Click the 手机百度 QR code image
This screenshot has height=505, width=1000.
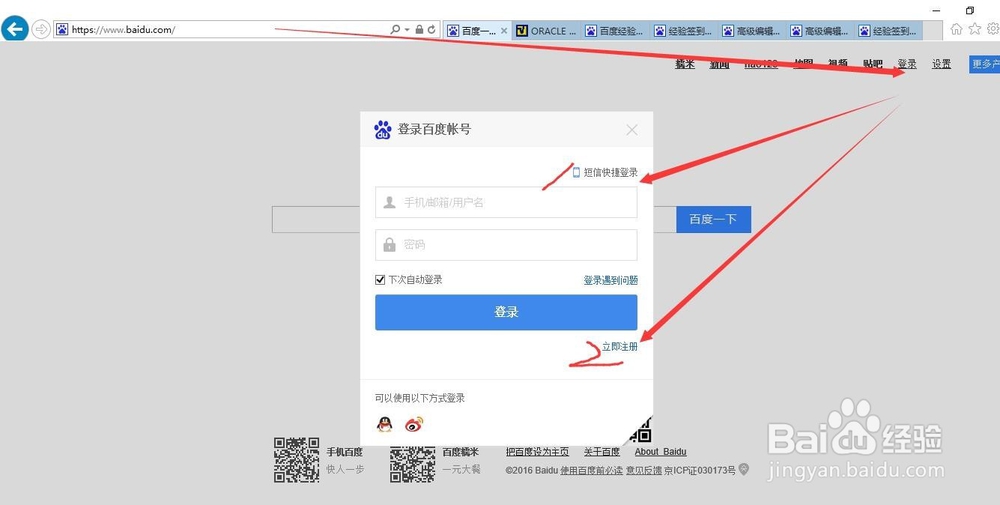(297, 460)
